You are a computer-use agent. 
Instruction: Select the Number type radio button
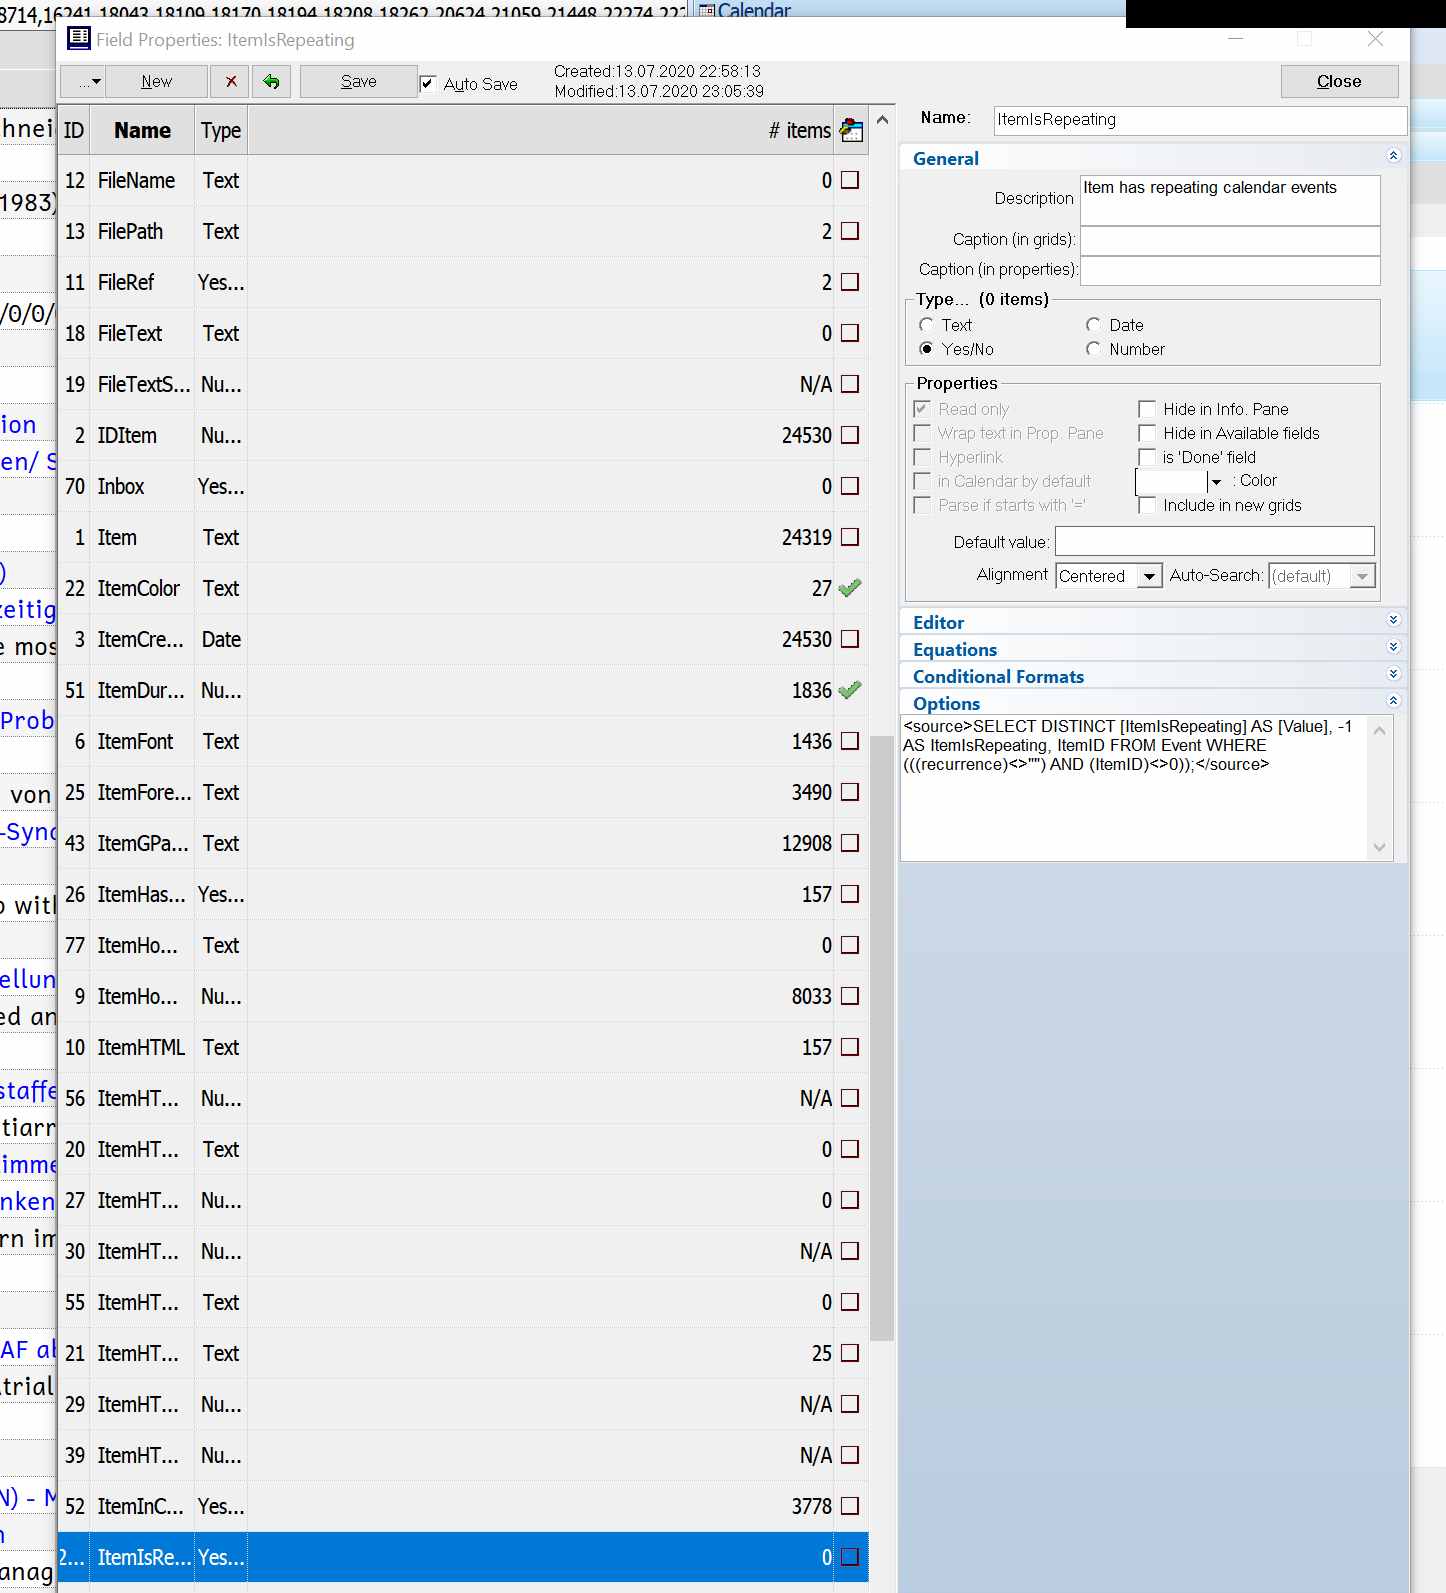click(1093, 349)
